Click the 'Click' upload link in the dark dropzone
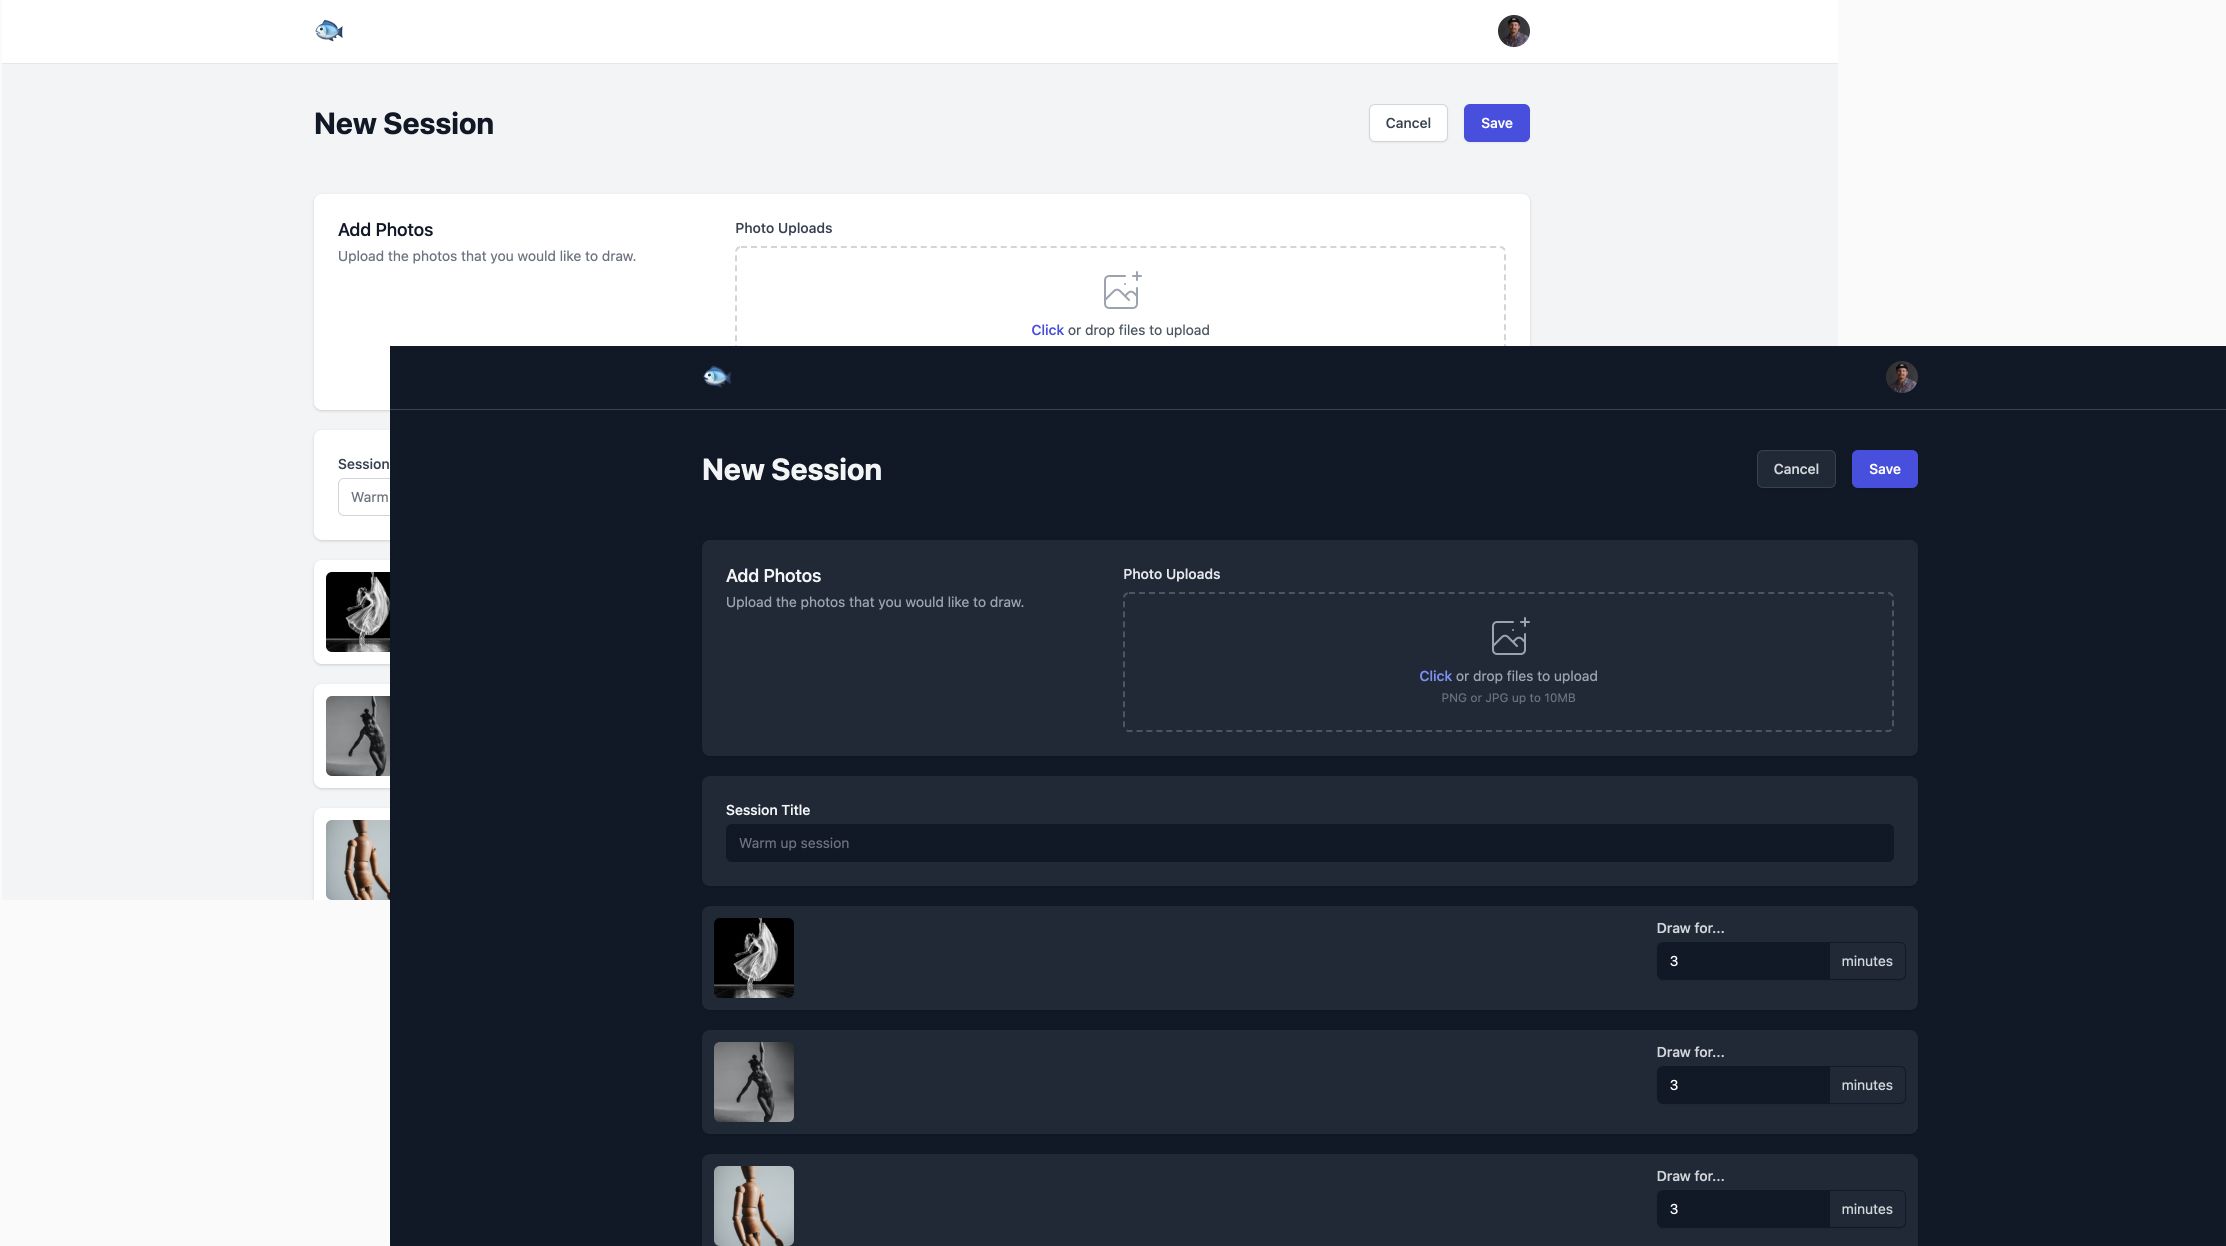 pos(1434,676)
